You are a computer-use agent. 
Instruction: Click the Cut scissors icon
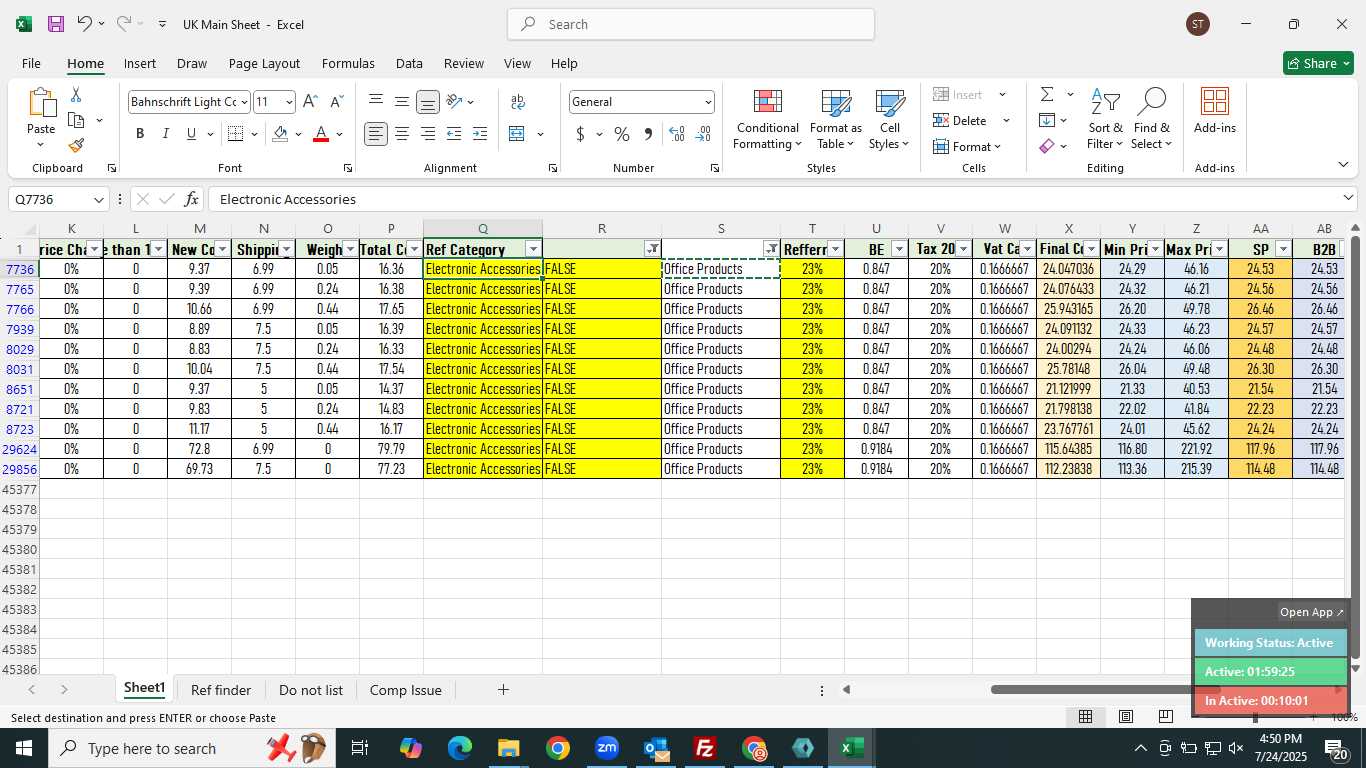click(76, 95)
